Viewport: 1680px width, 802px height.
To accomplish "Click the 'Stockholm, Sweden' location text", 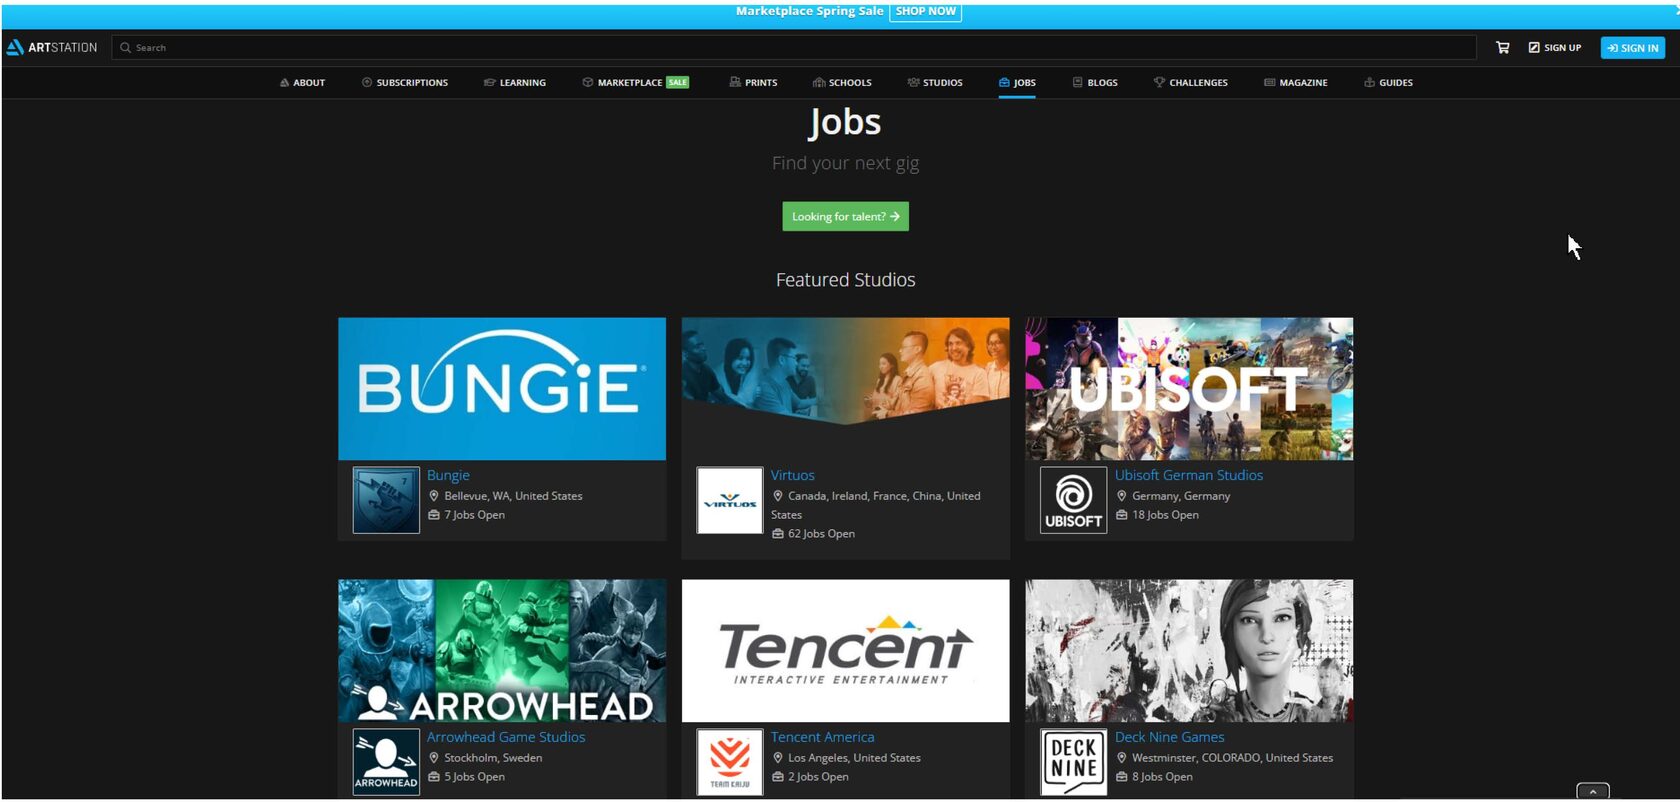I will point(493,758).
